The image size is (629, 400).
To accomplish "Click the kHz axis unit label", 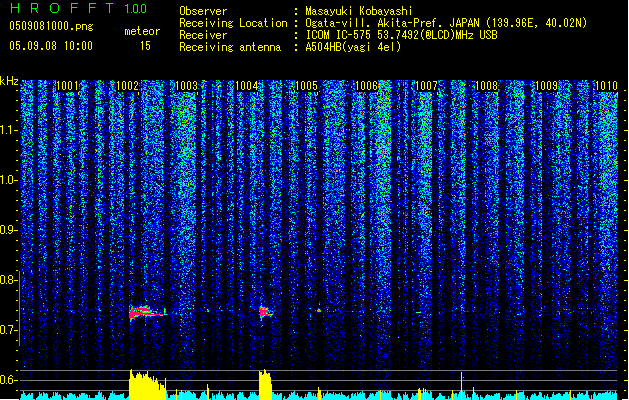I will [x=9, y=81].
